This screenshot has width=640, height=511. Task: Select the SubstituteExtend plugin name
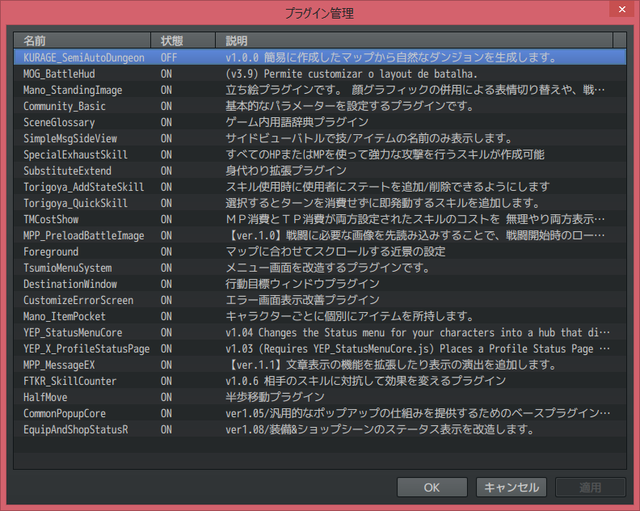click(x=67, y=171)
